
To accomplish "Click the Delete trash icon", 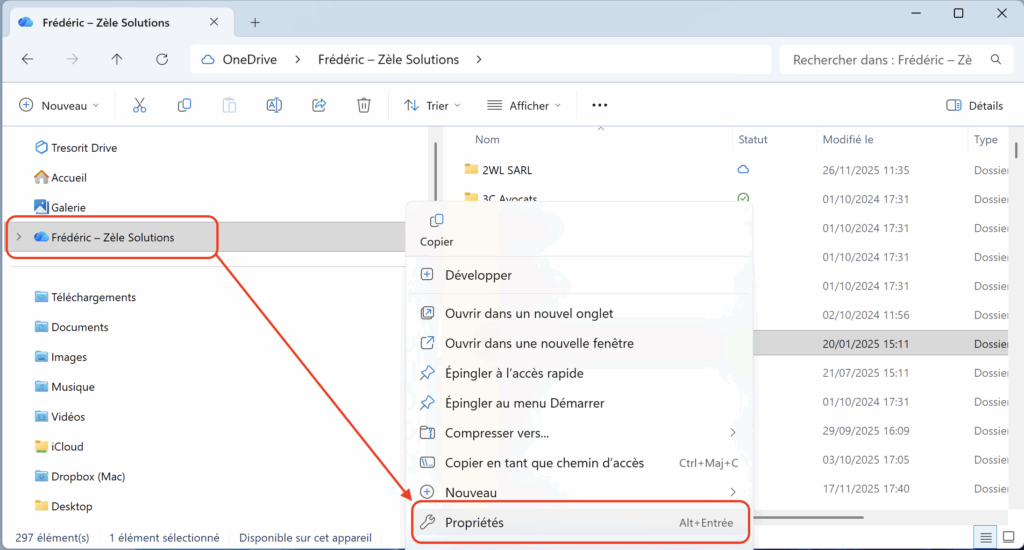I will click(364, 105).
